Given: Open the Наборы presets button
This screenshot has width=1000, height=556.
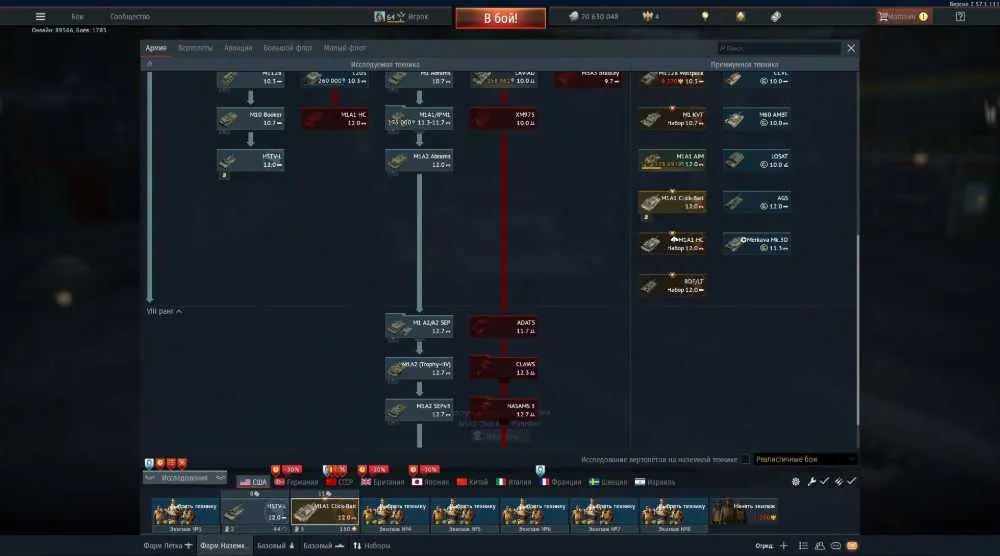Looking at the screenshot, I should 372,546.
